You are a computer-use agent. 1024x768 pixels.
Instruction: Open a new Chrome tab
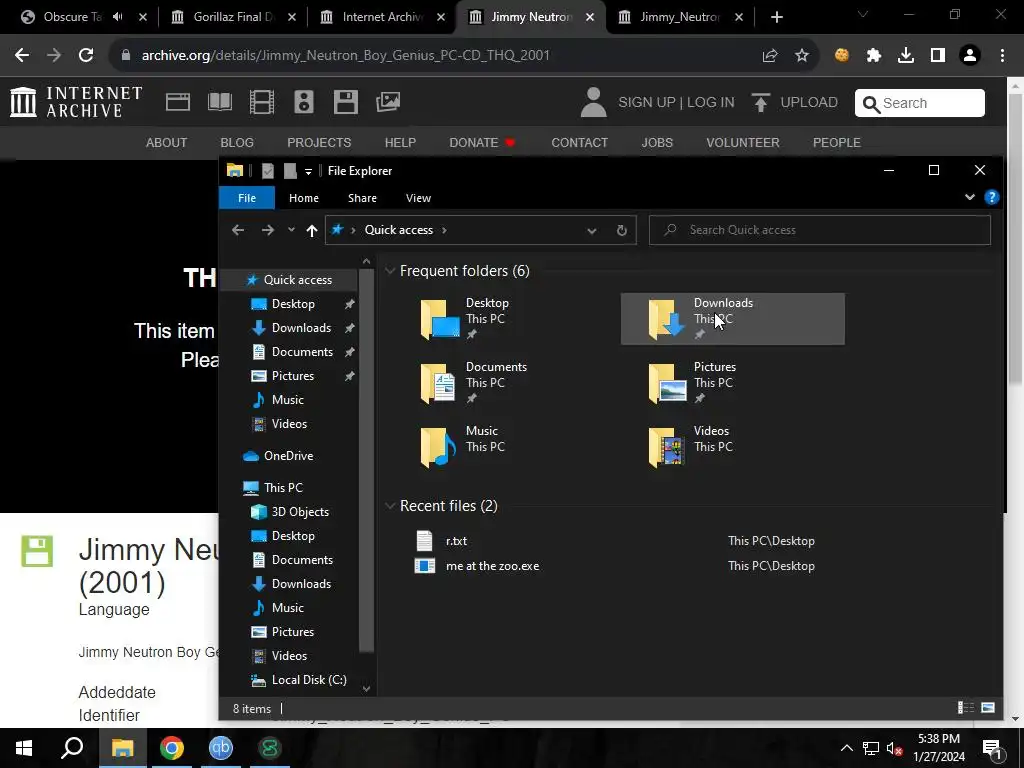click(776, 17)
